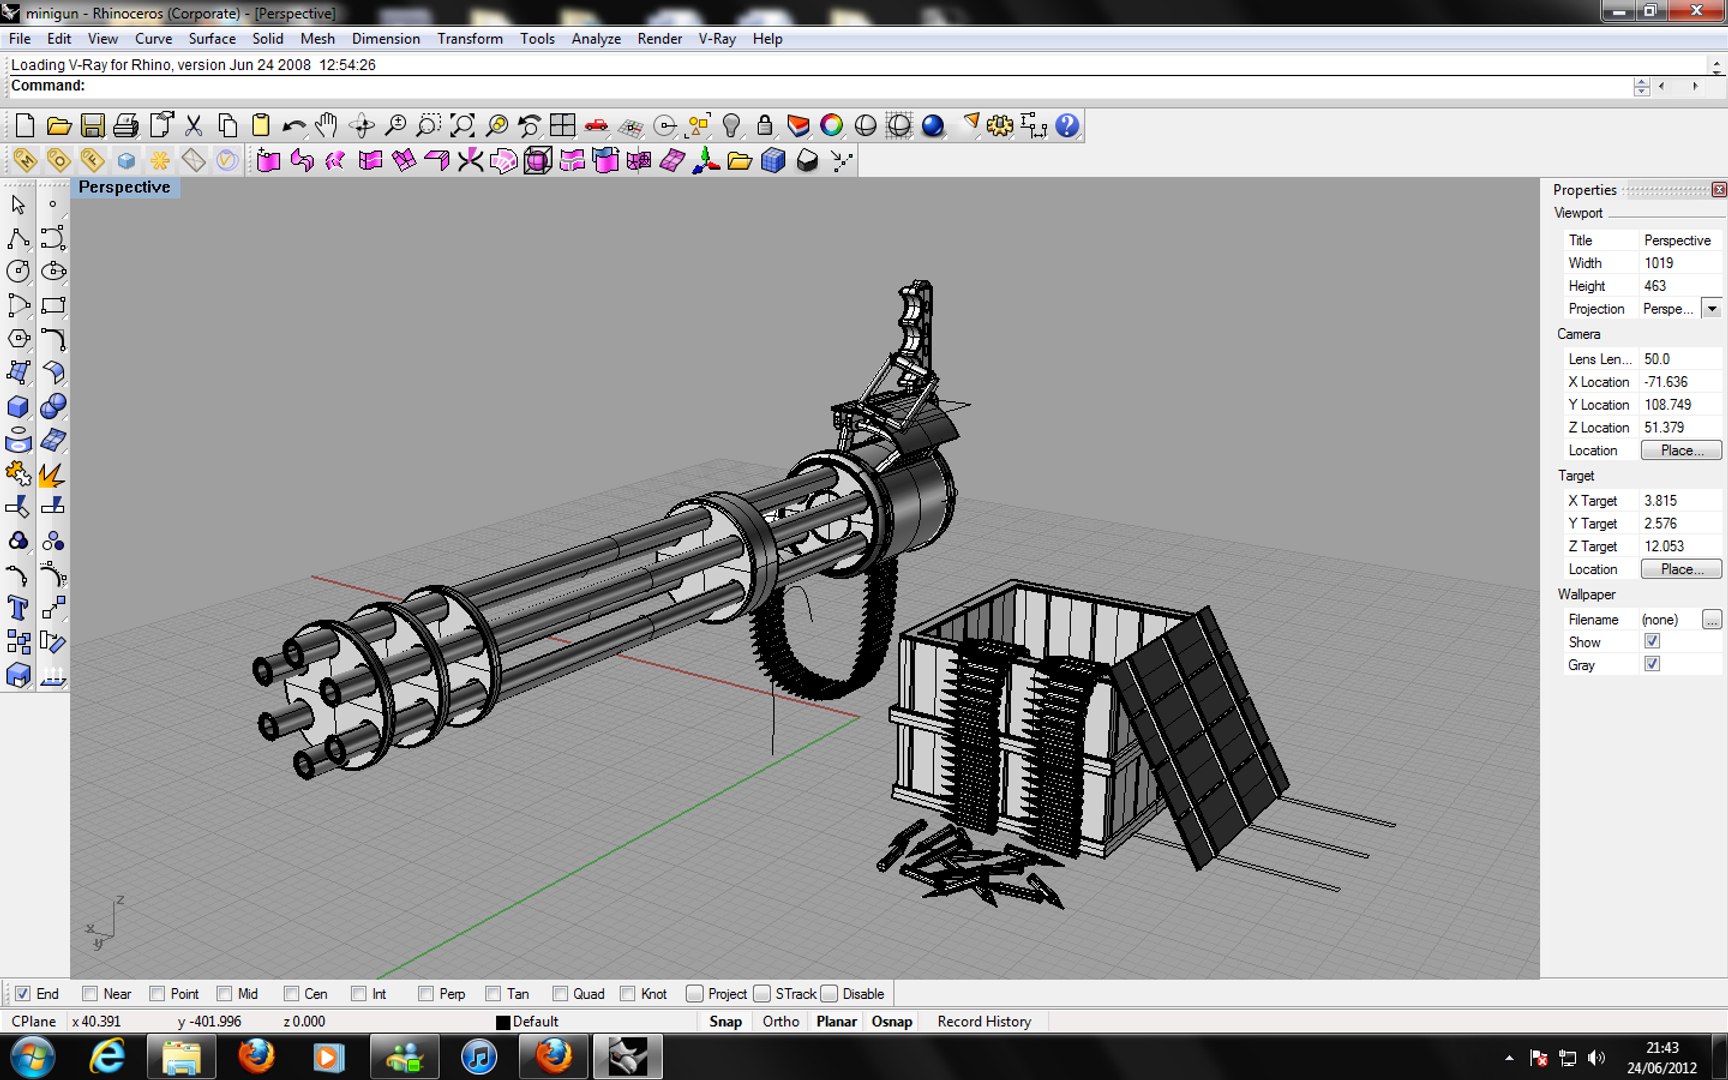Click the Save floppy disk icon
Viewport: 1728px width, 1080px height.
(92, 125)
